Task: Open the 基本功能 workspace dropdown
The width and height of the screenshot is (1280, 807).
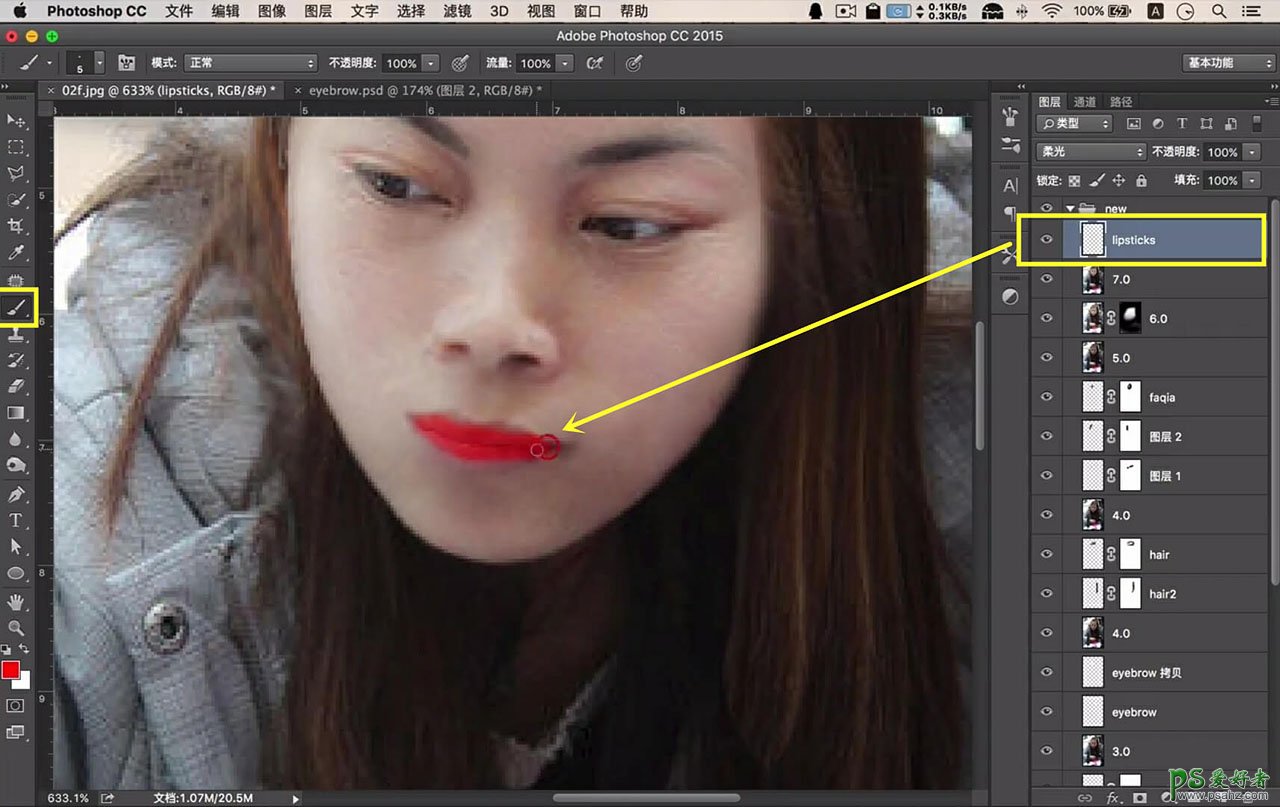Action: [x=1227, y=63]
